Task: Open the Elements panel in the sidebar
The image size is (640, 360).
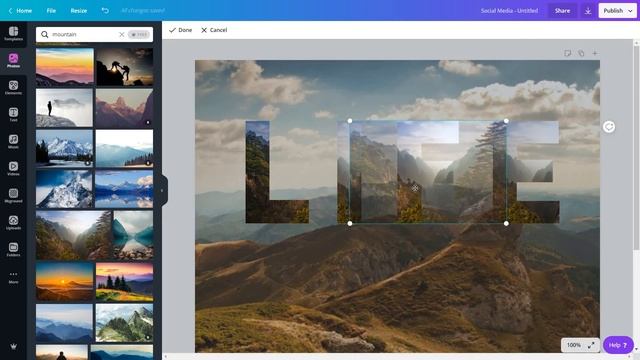Action: click(13, 87)
